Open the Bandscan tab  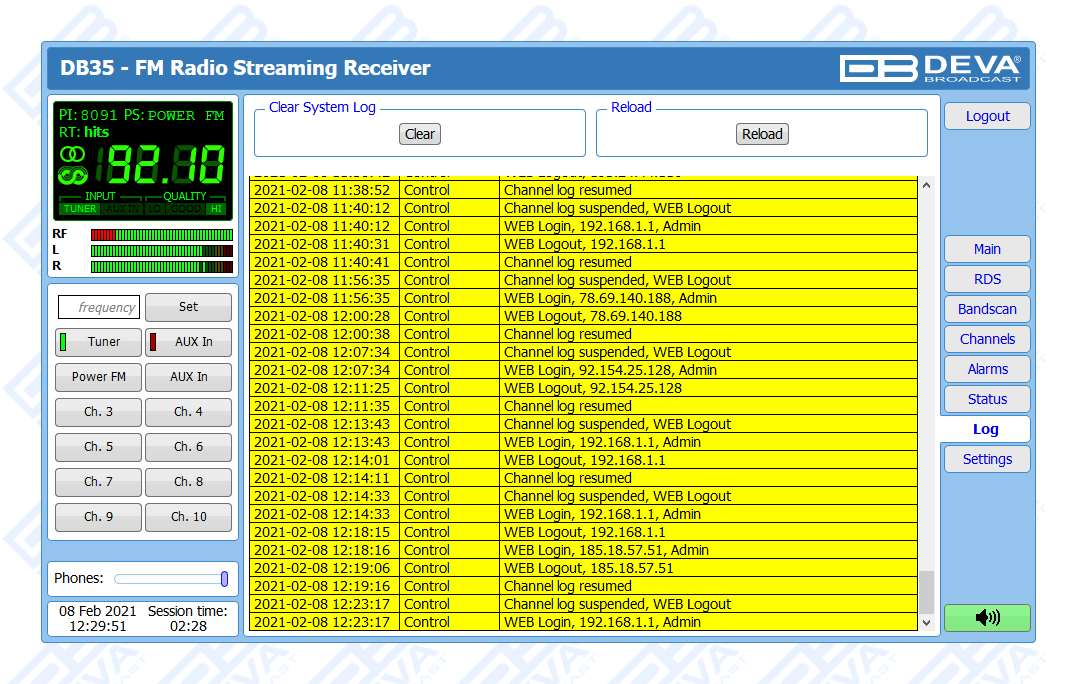point(986,309)
